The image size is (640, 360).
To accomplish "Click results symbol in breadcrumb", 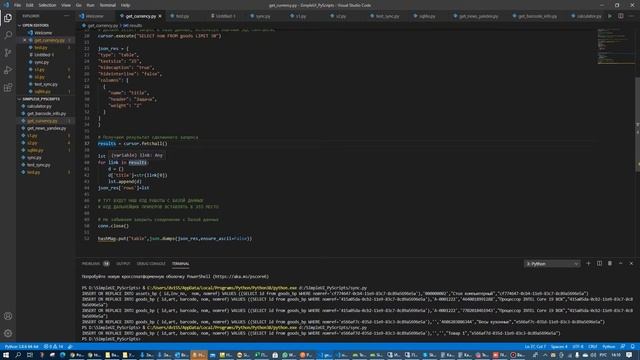I will click(x=133, y=26).
